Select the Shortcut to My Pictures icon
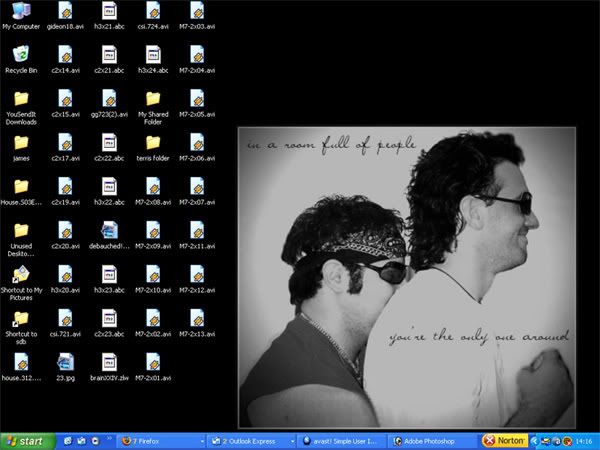The image size is (600, 450). [21, 273]
